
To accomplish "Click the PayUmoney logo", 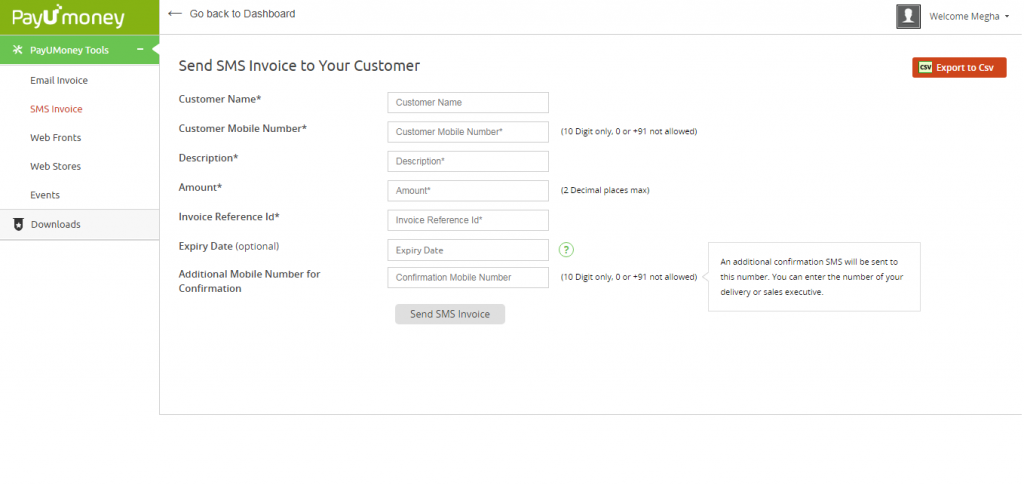I will pyautogui.click(x=68, y=16).
